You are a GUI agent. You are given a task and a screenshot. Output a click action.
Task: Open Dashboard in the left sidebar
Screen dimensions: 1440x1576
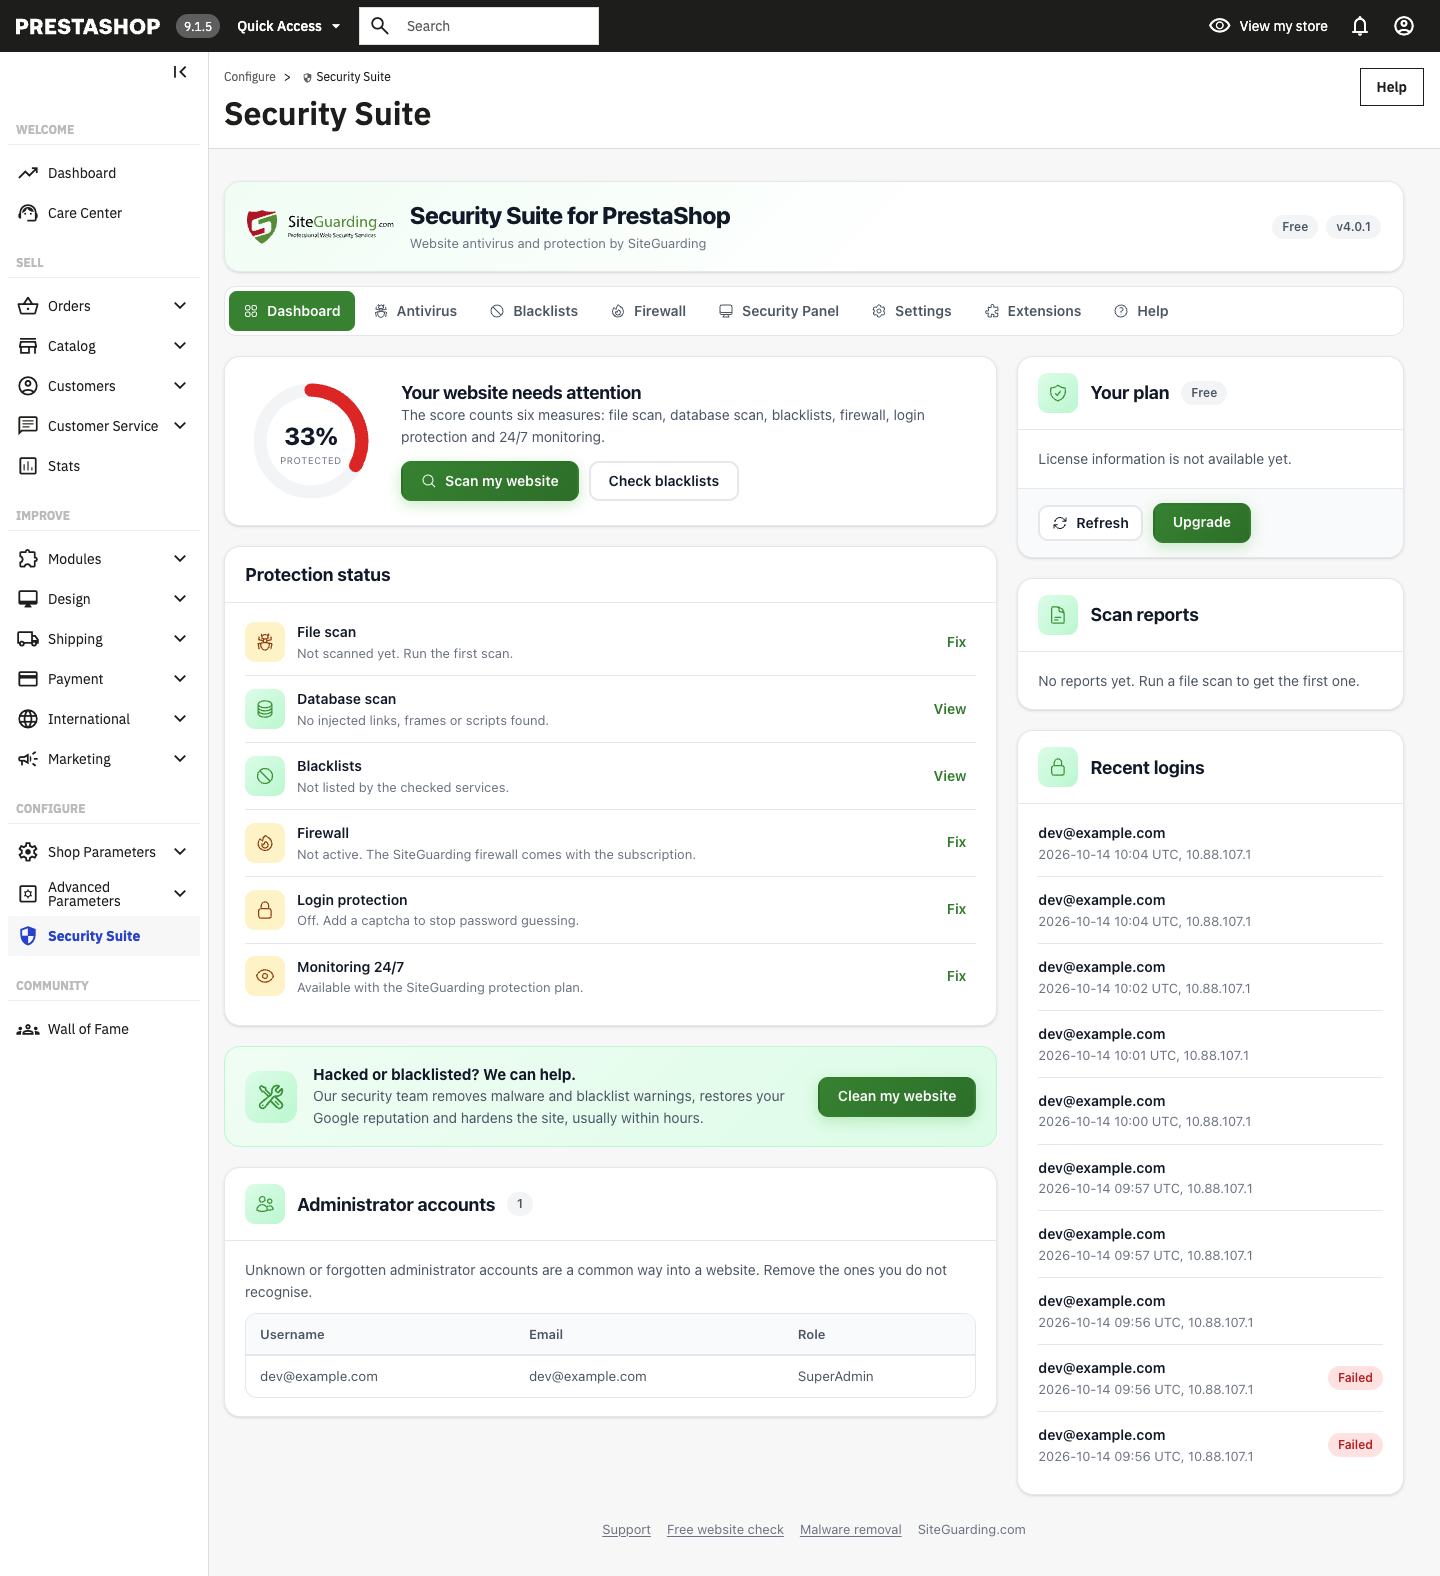point(104,173)
